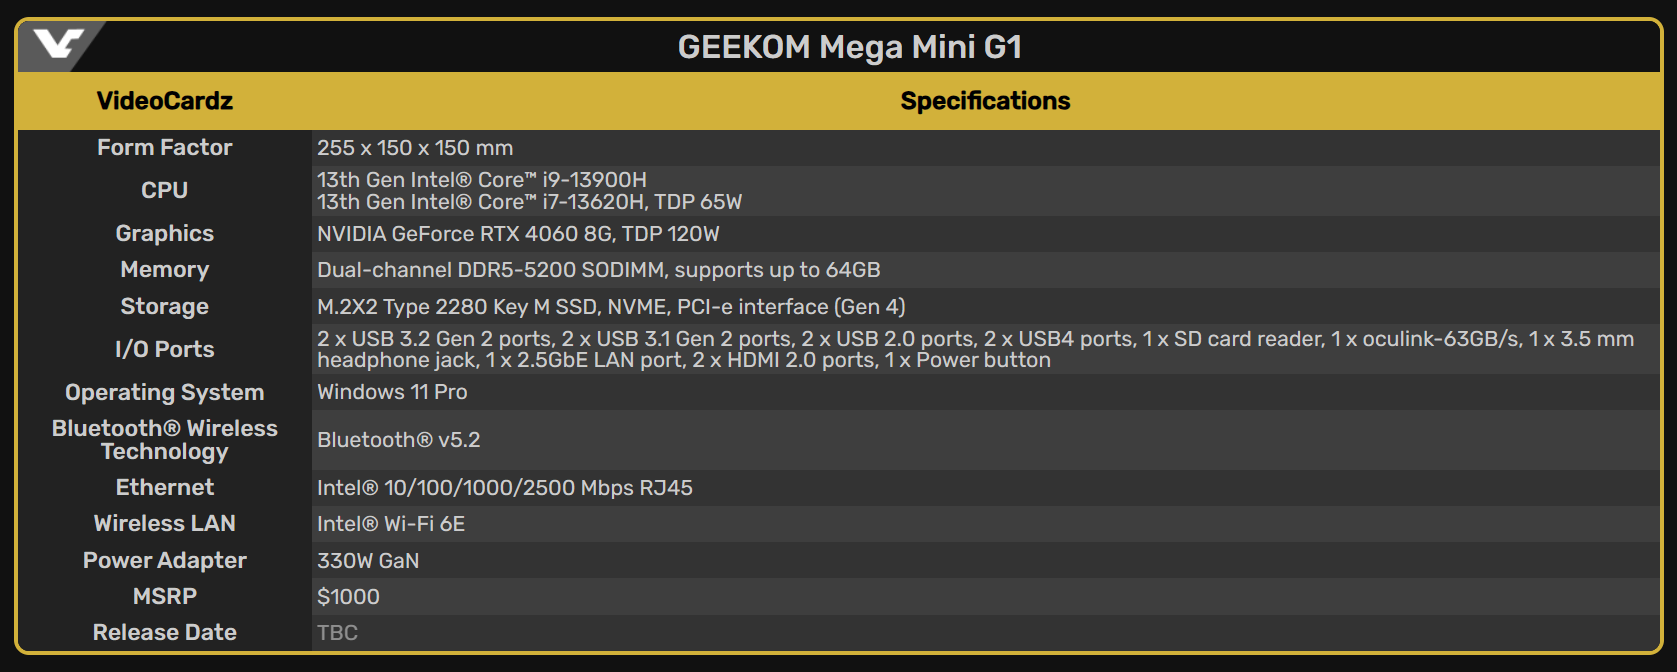
Task: Click the Specifications column header
Action: click(x=985, y=101)
